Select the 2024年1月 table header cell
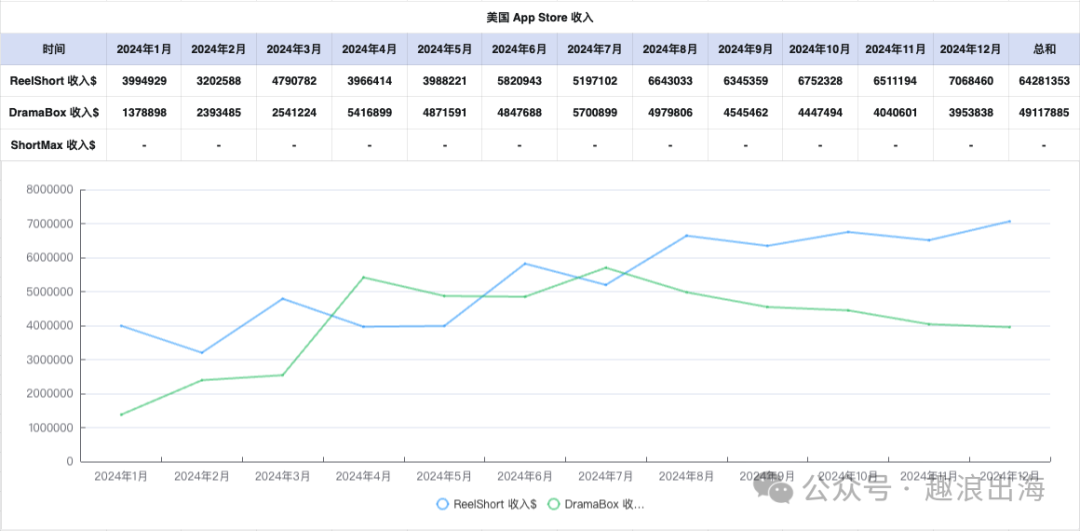 click(144, 49)
